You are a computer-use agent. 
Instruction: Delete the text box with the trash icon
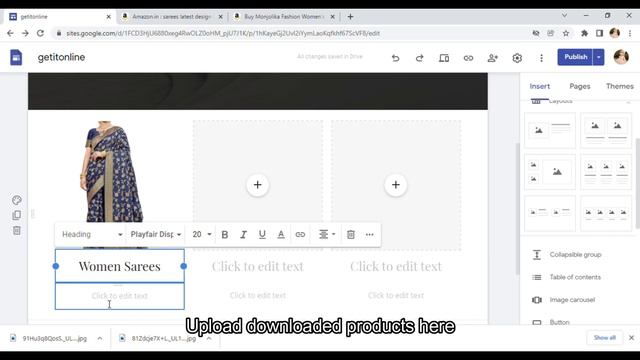(x=351, y=234)
